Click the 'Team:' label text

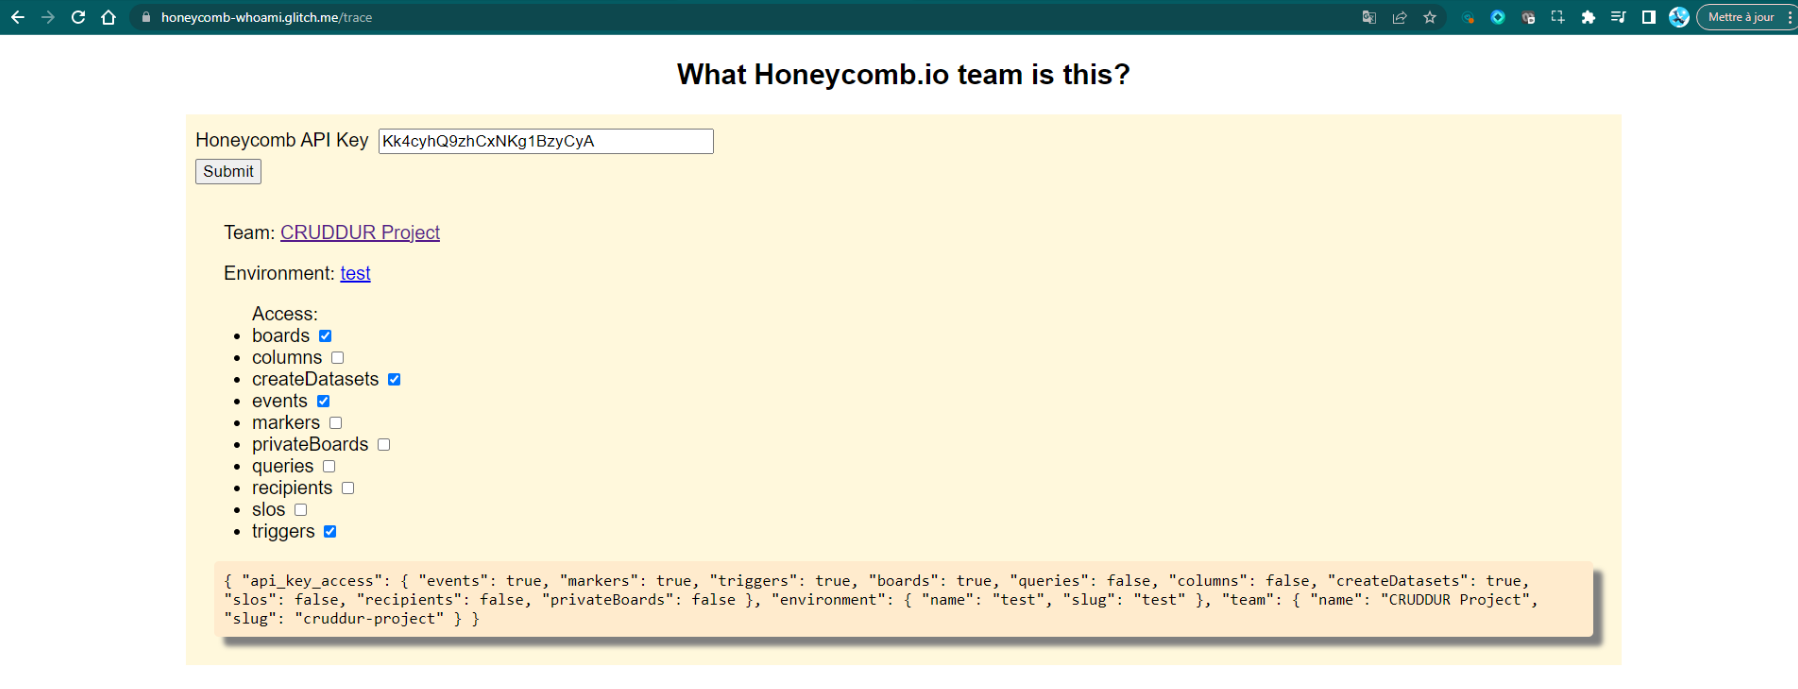[x=249, y=232]
